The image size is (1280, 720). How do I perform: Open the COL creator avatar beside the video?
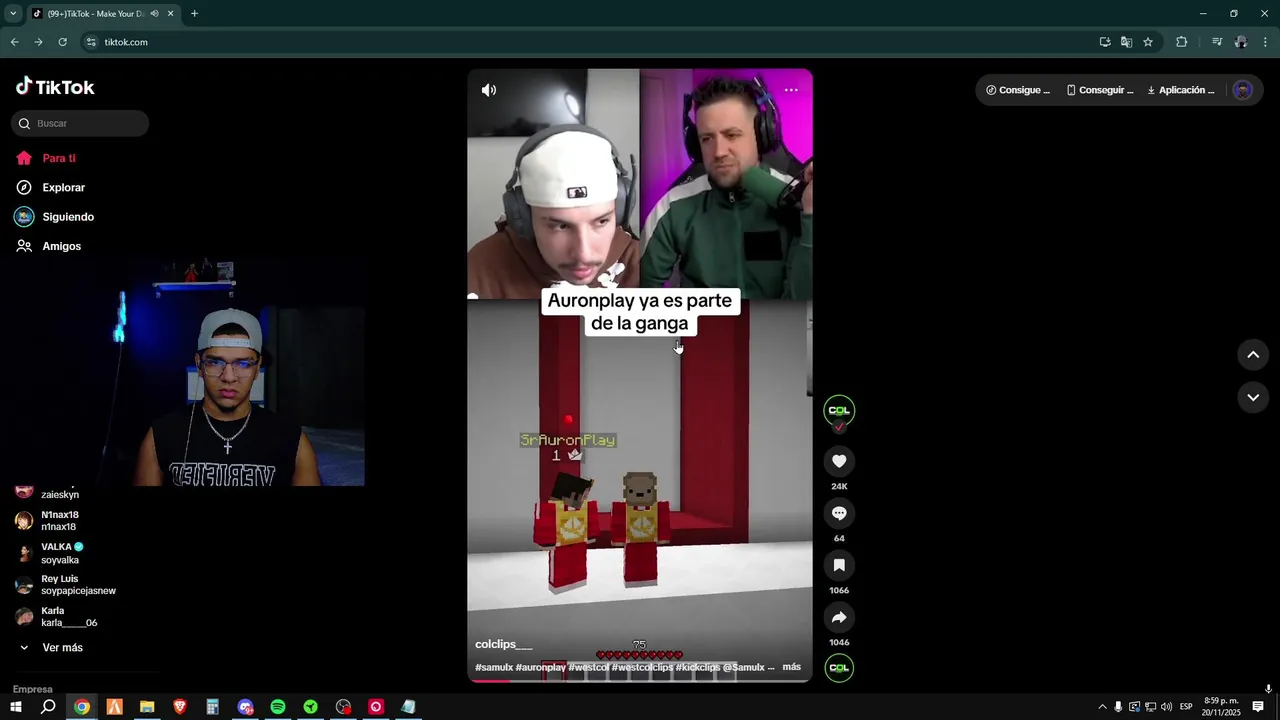pyautogui.click(x=839, y=410)
